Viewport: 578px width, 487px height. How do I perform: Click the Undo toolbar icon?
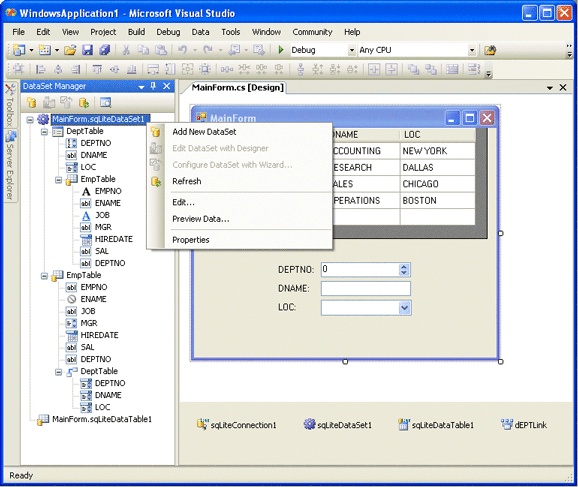[x=182, y=50]
